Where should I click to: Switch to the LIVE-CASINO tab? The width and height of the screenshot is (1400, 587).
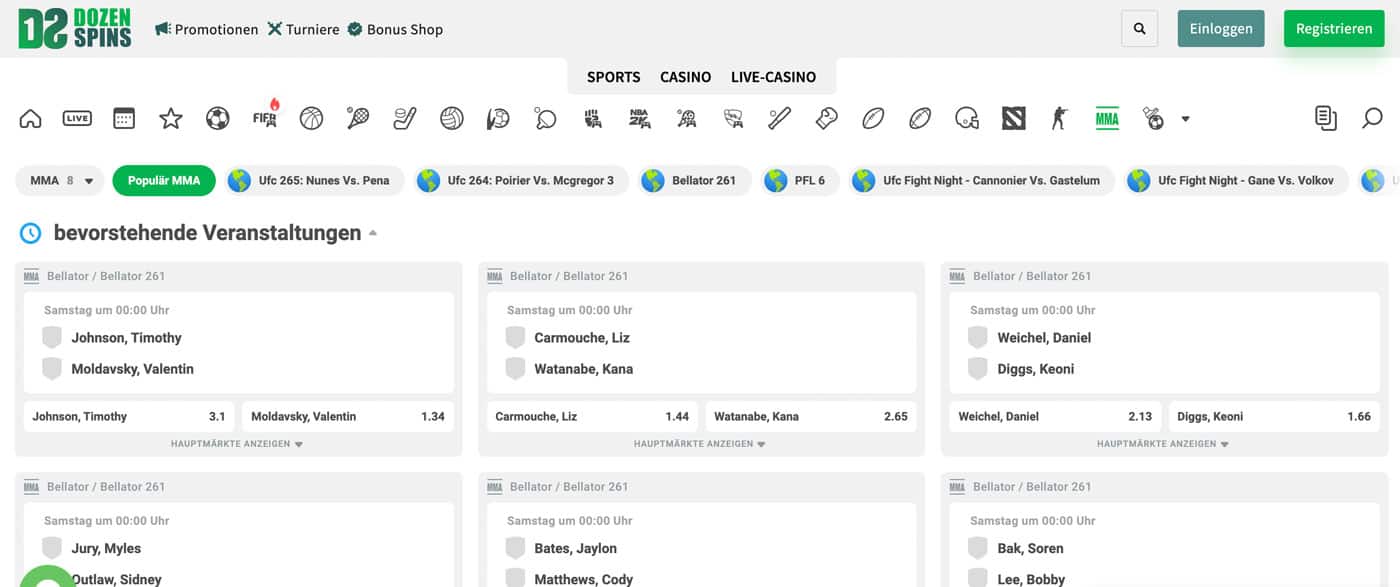click(774, 77)
